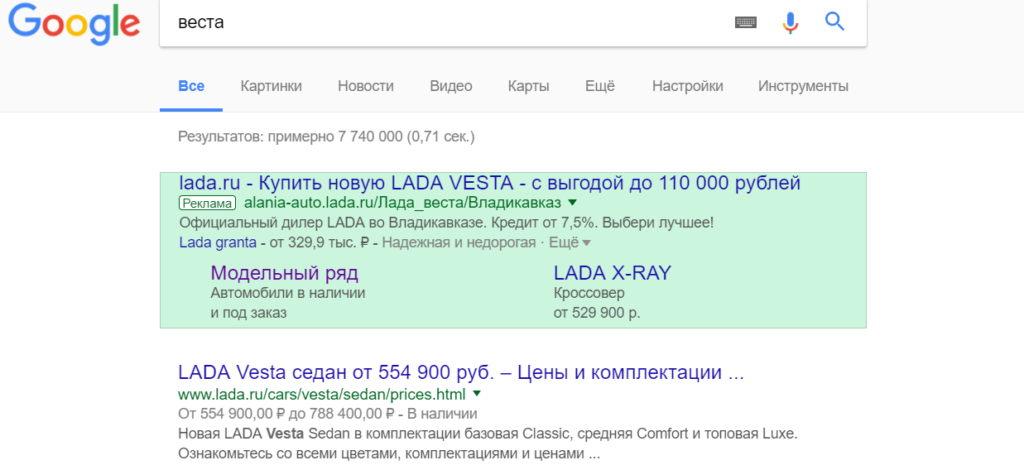Viewport: 1024px width, 465px height.
Task: Open the on-screen keyboard icon
Action: 746,23
